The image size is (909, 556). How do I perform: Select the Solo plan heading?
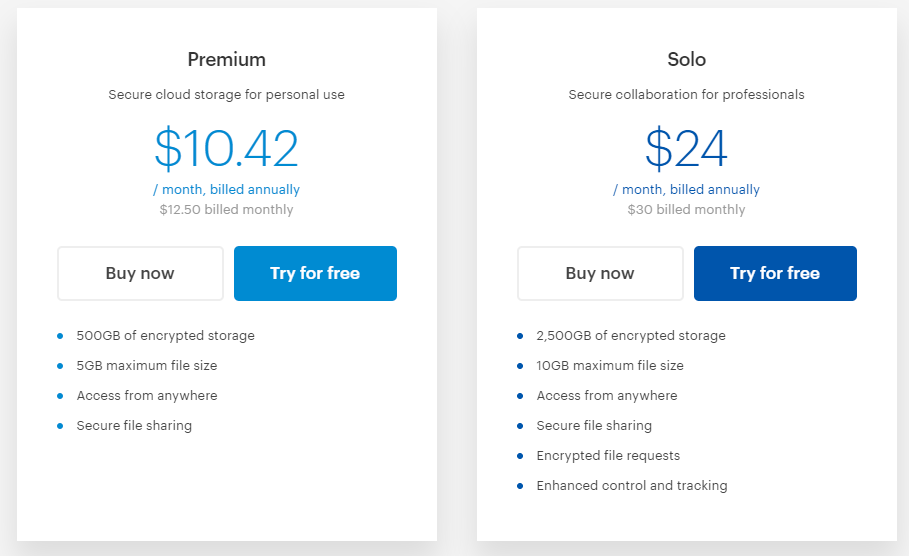pos(687,59)
